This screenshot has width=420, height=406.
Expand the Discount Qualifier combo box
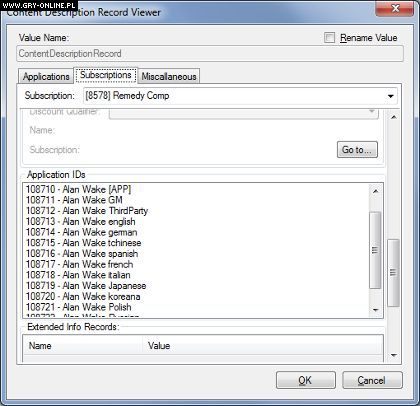[x=244, y=113]
